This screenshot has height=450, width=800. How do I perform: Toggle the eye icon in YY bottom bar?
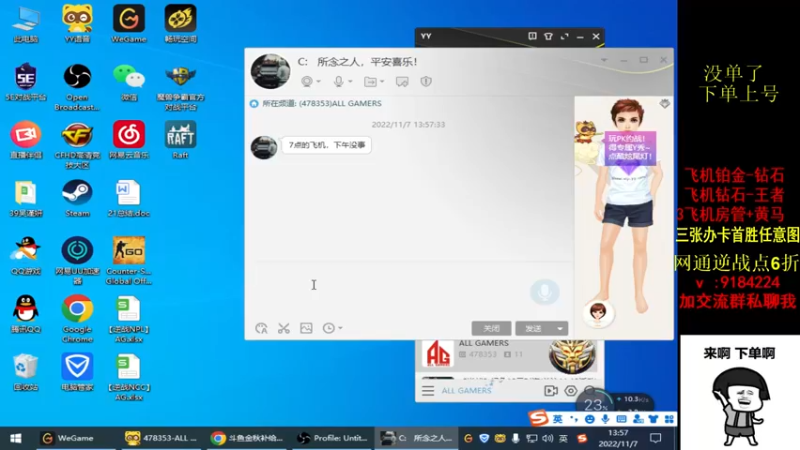(x=570, y=391)
